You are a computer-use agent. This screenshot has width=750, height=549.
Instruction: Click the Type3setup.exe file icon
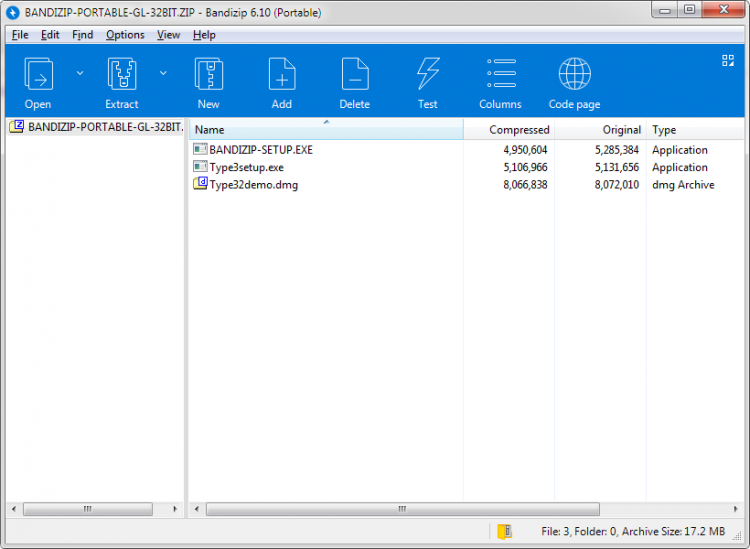coord(200,166)
